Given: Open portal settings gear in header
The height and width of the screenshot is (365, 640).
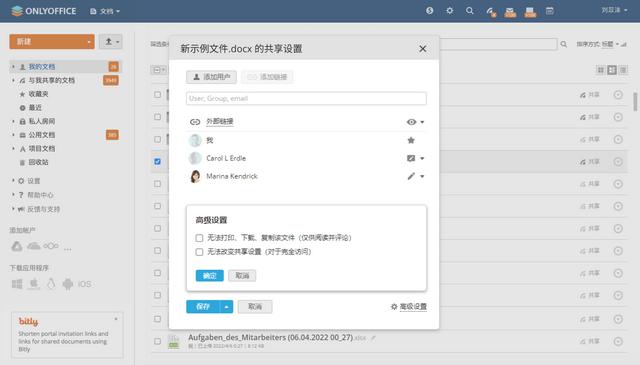Looking at the screenshot, I should click(x=449, y=11).
